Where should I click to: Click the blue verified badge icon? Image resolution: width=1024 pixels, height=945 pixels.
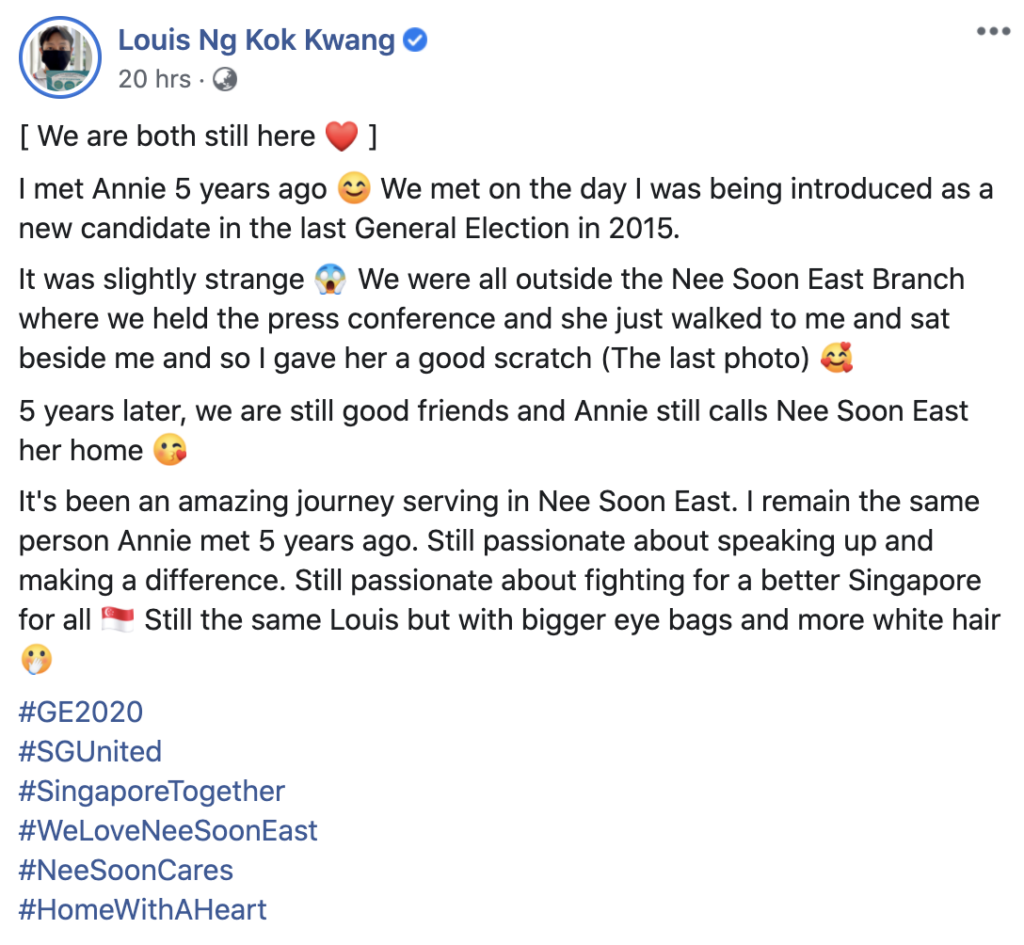pos(413,40)
